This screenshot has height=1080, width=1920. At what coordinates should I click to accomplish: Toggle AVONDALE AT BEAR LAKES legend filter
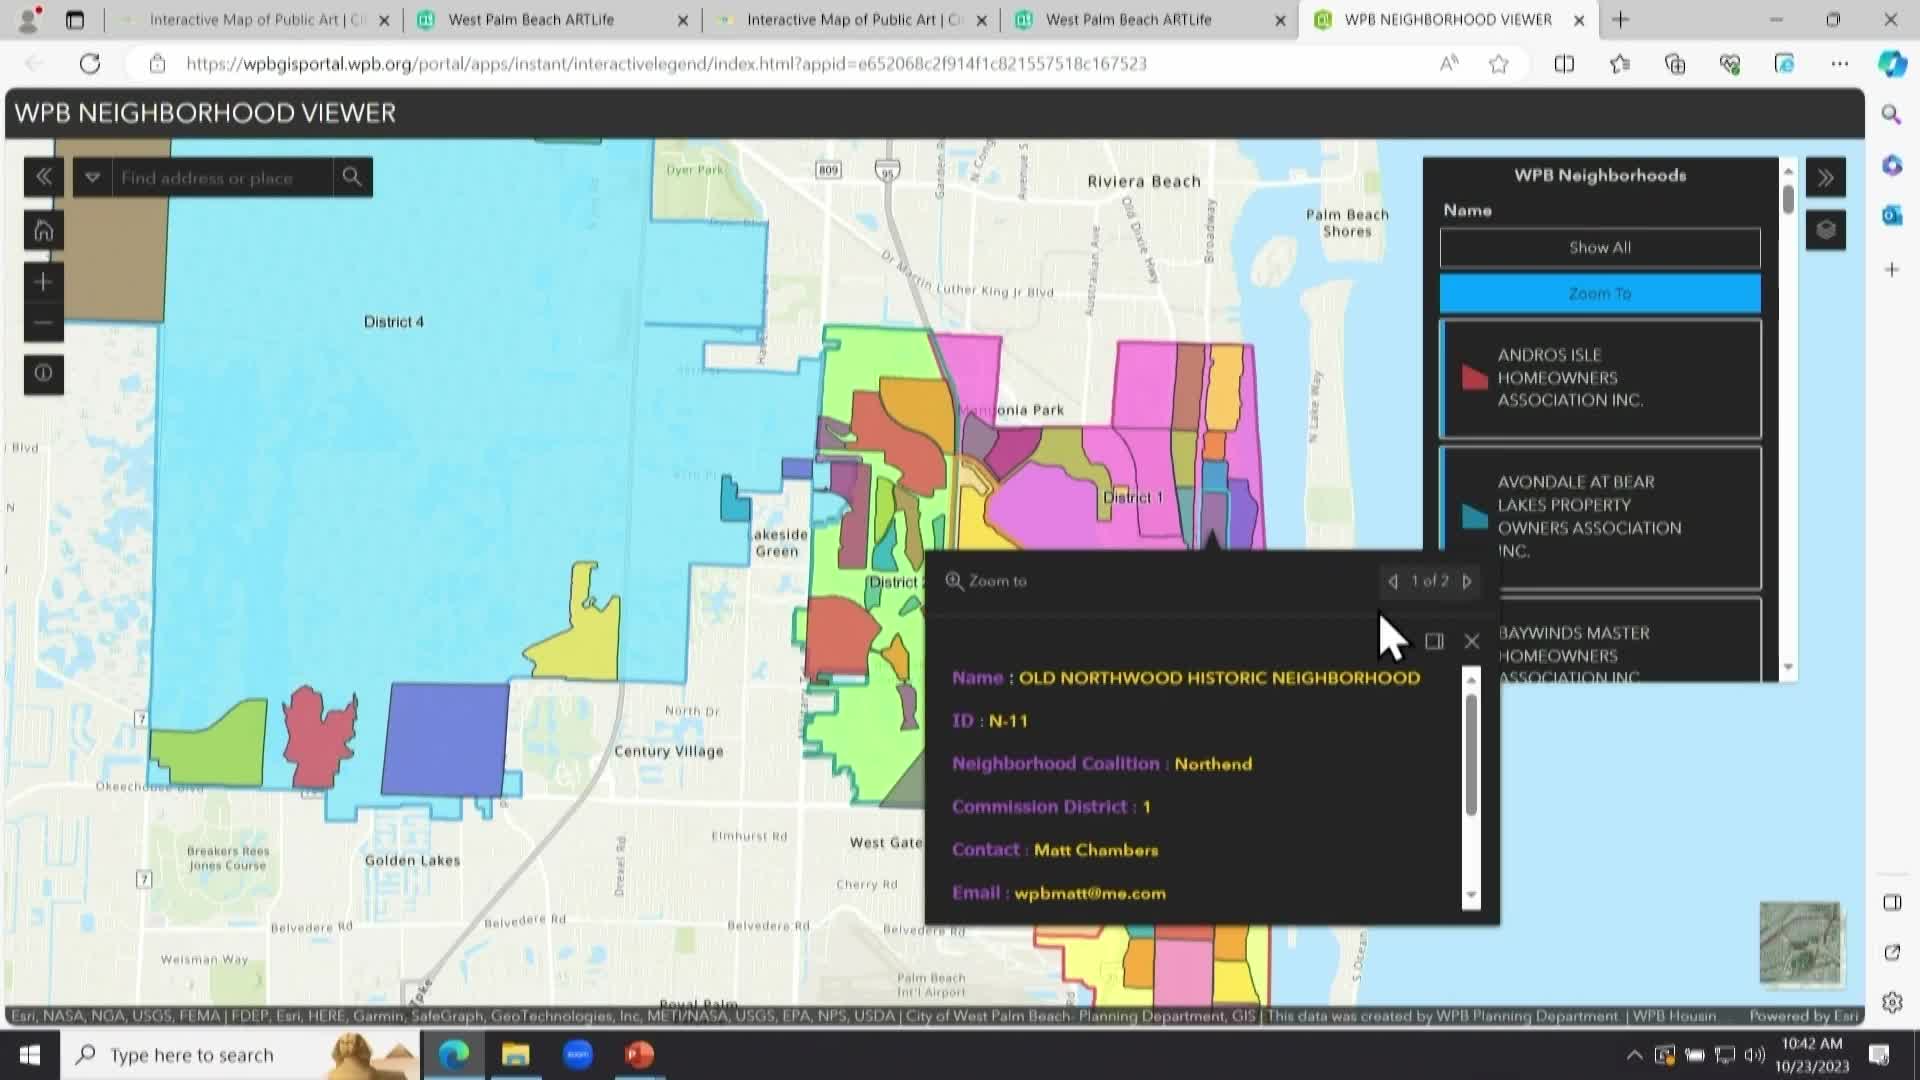1600,516
